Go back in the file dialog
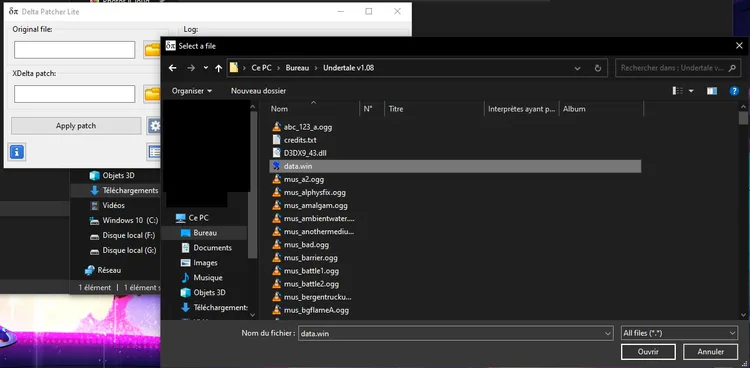Screen dimensions: 750x368 pyautogui.click(x=173, y=68)
